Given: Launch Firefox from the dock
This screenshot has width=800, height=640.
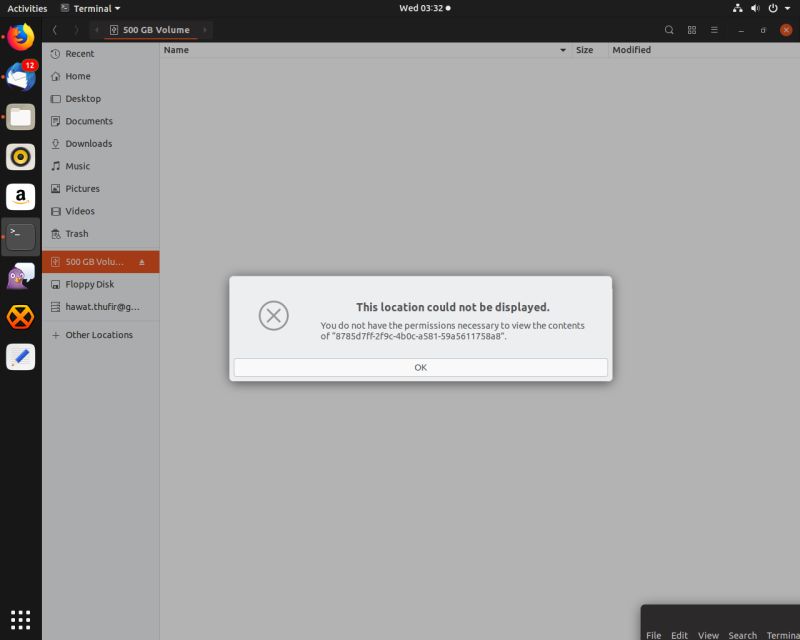Looking at the screenshot, I should click(x=20, y=37).
